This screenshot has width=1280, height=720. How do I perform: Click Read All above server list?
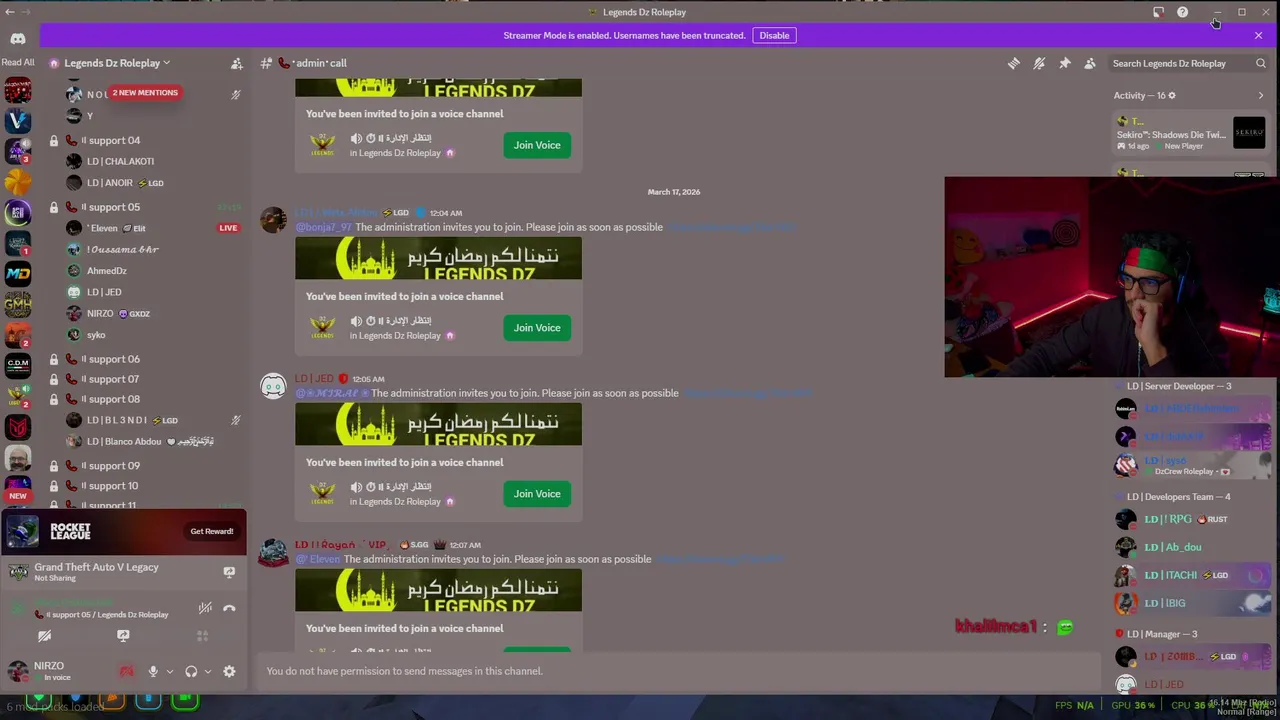(18, 62)
